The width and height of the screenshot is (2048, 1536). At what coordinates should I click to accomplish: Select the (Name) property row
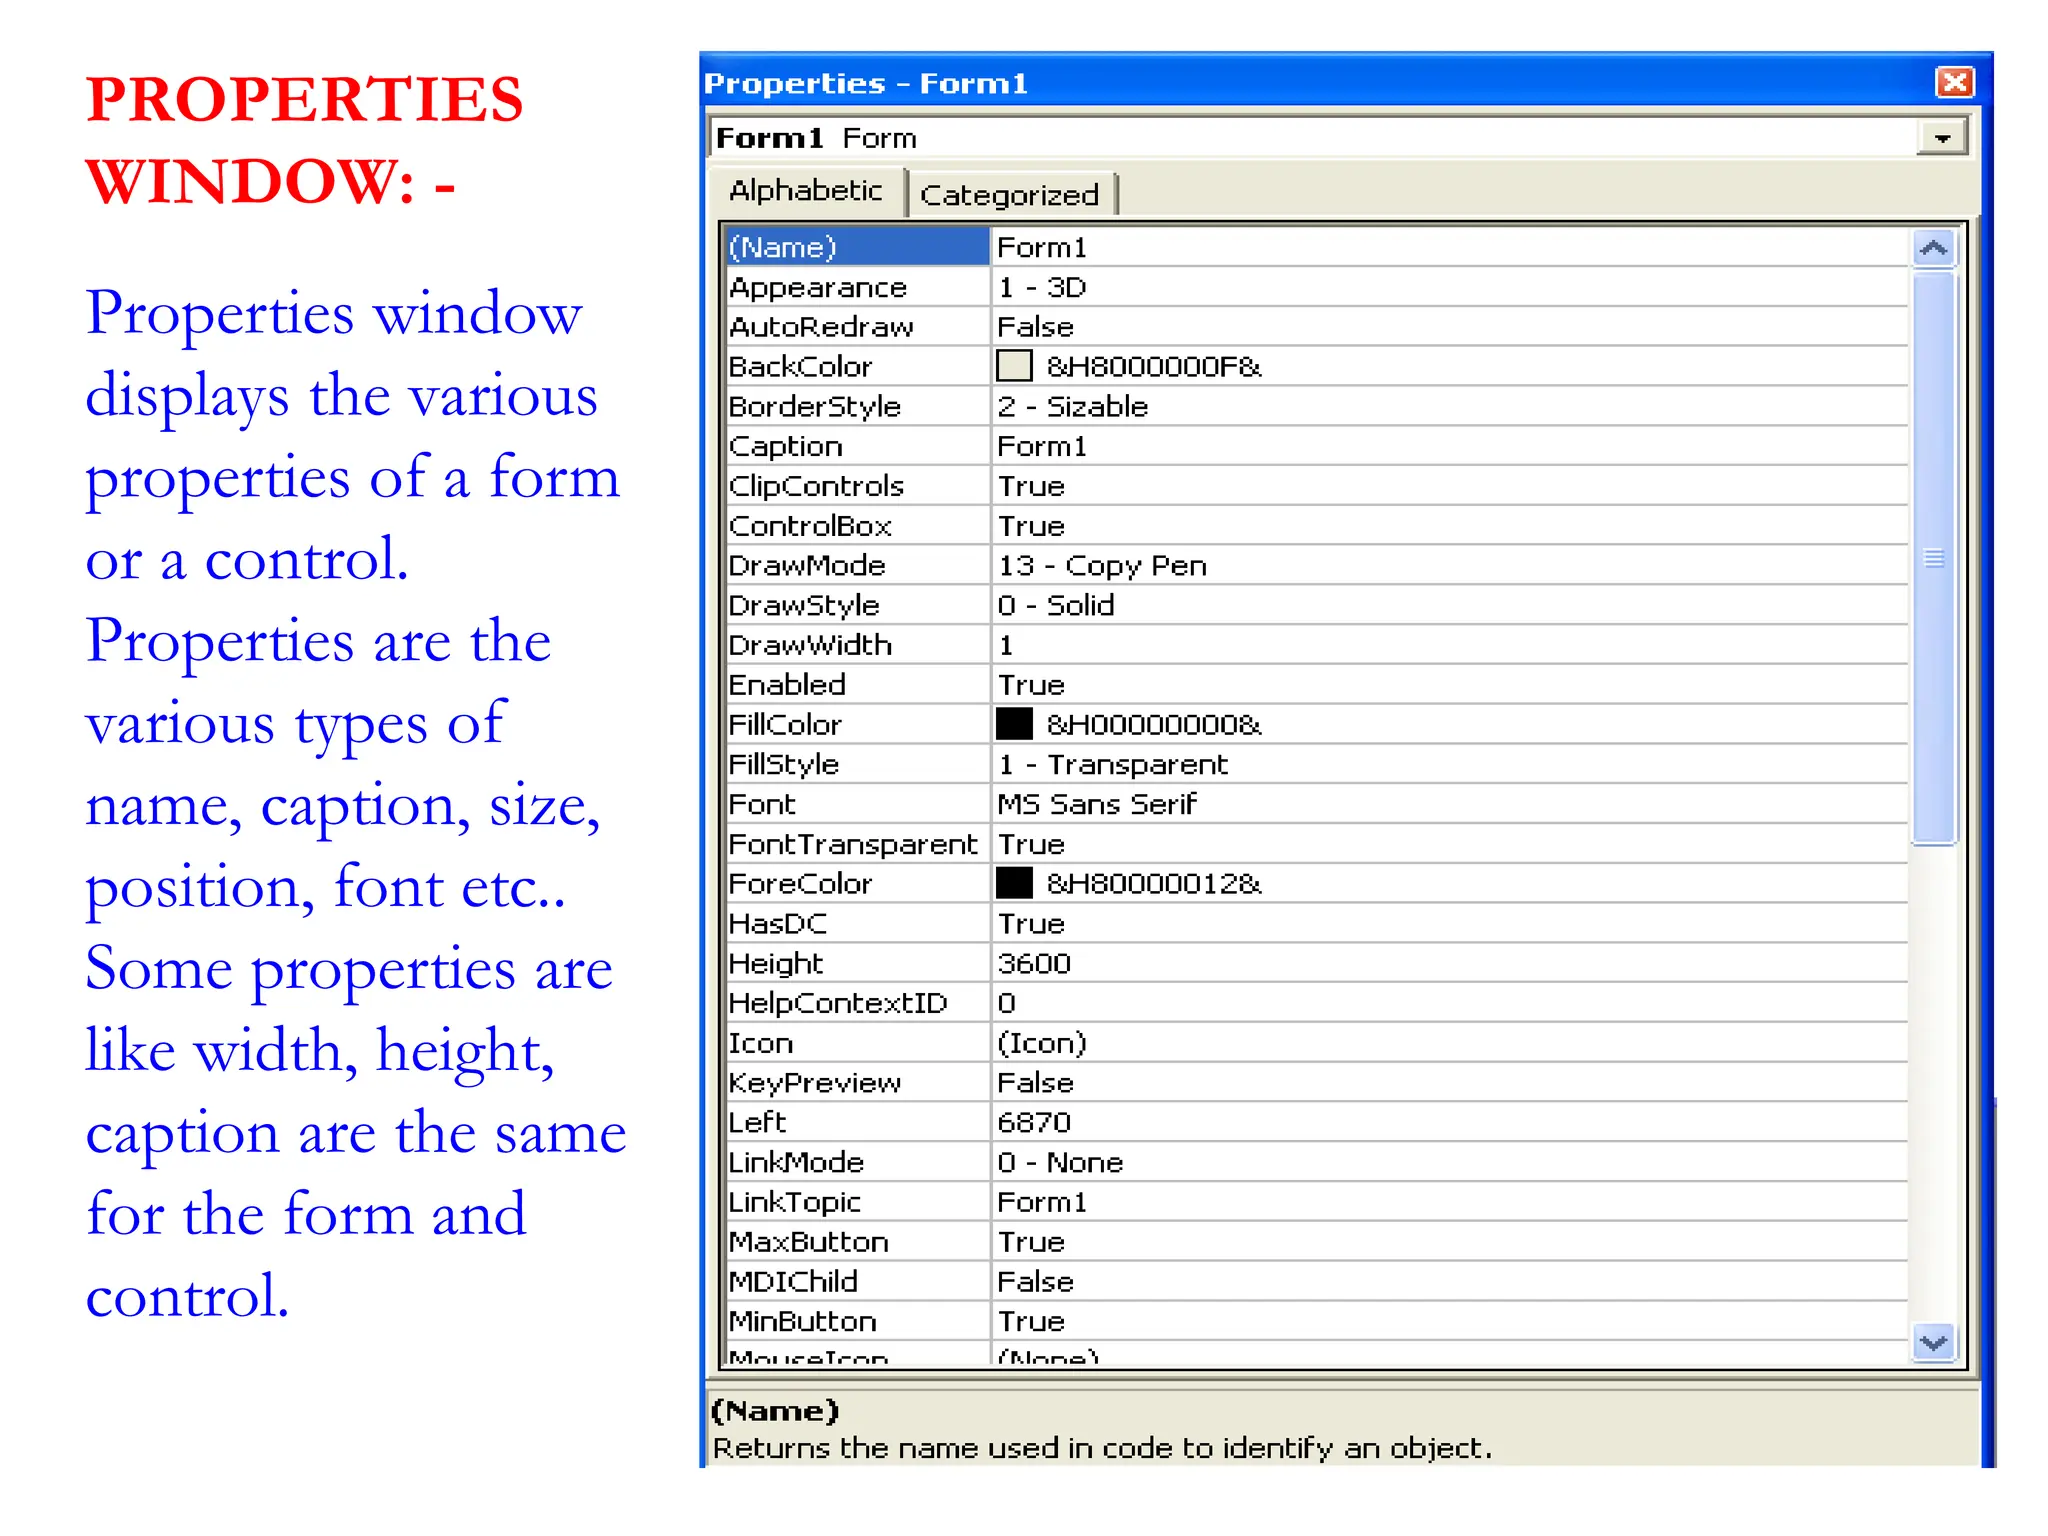point(858,247)
